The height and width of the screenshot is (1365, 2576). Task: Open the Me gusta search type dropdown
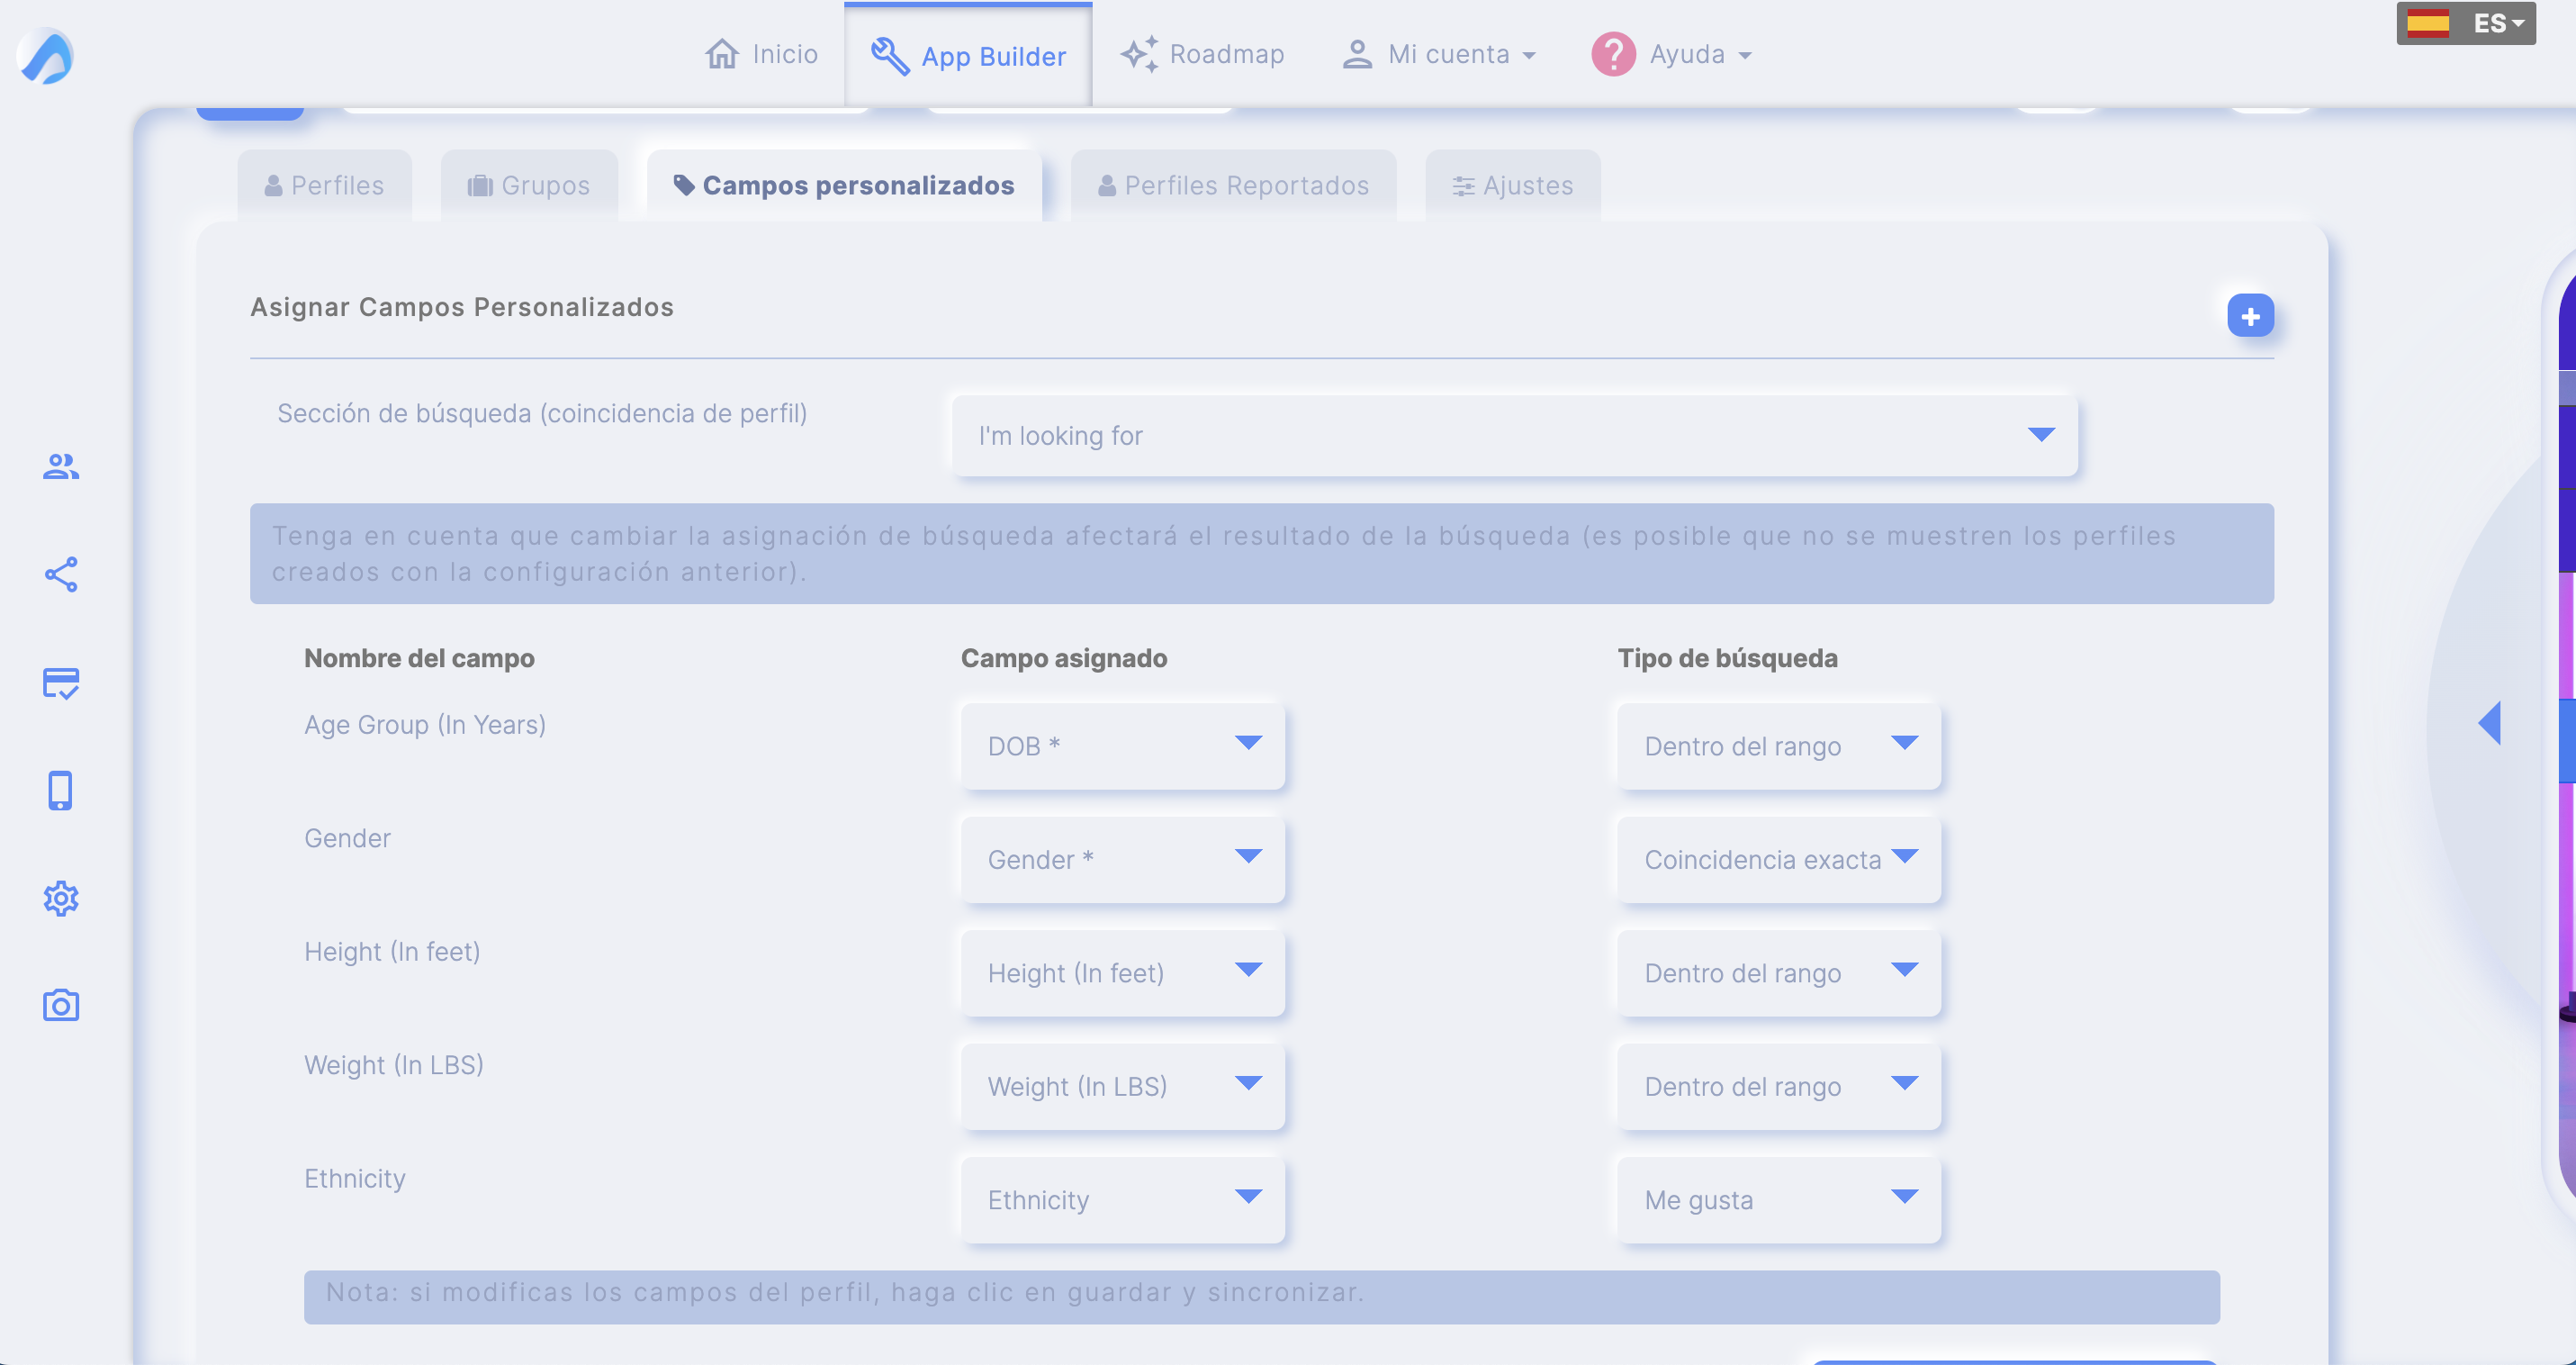(1779, 1200)
